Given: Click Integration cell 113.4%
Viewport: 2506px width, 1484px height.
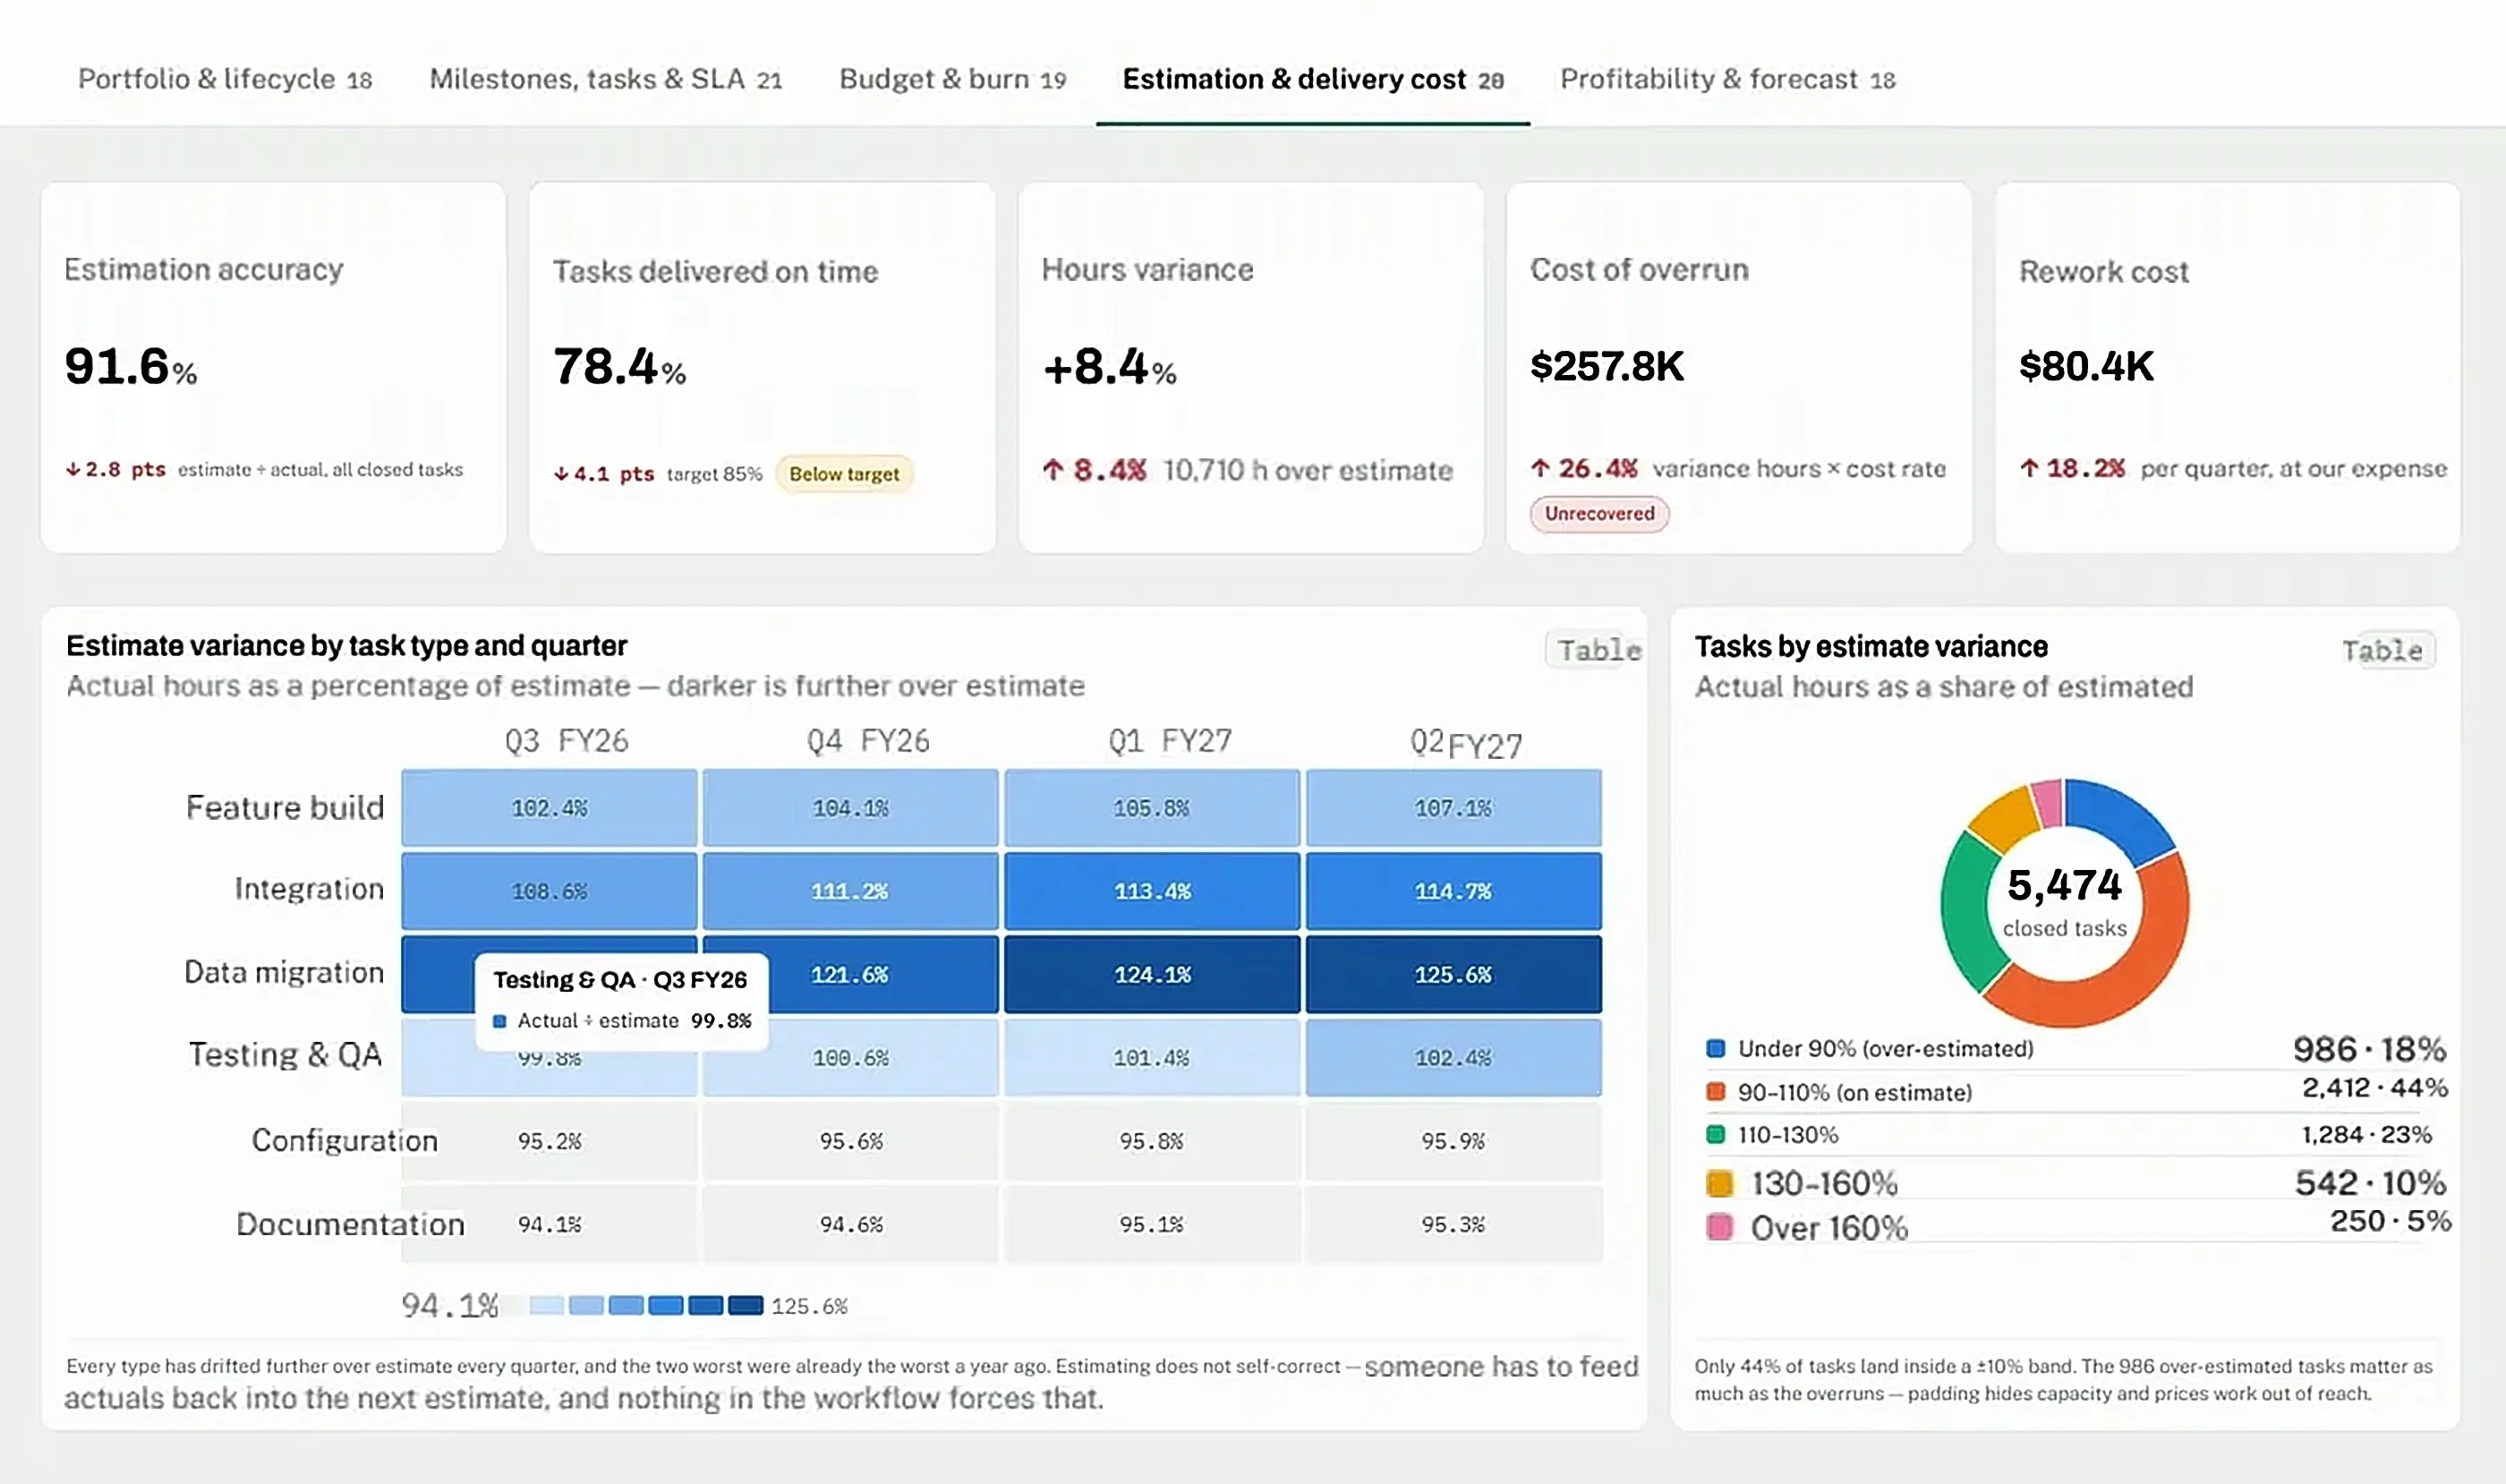Looking at the screenshot, I should [1152, 891].
